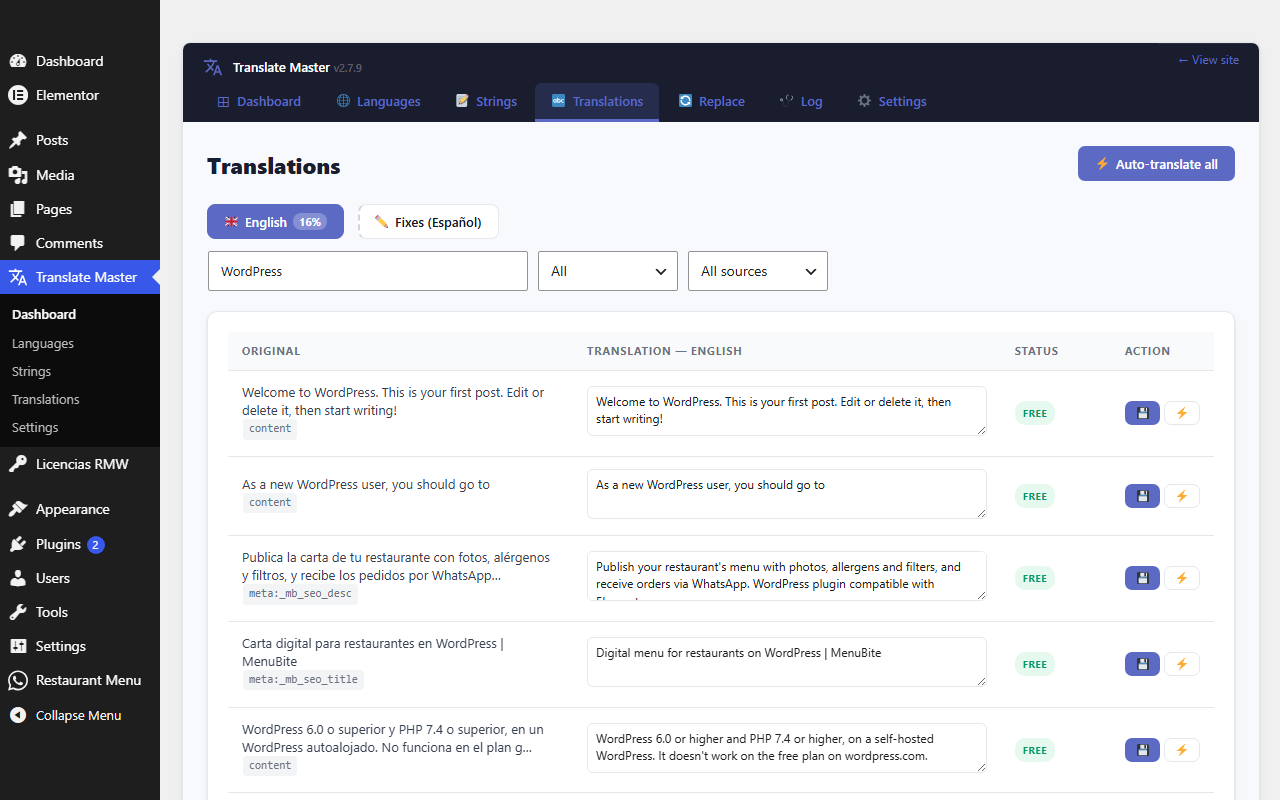The width and height of the screenshot is (1280, 800).
Task: Click the FREE status badge of 'Carta digital' row
Action: click(x=1035, y=664)
